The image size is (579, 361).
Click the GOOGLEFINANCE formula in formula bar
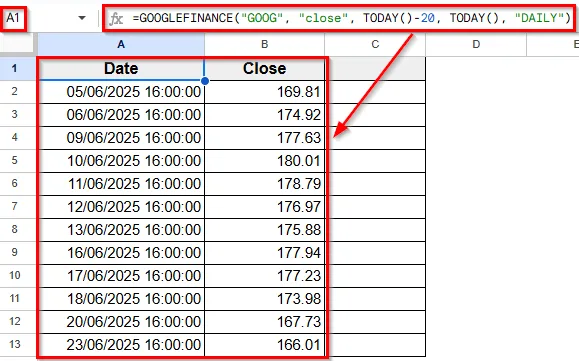pyautogui.click(x=352, y=18)
